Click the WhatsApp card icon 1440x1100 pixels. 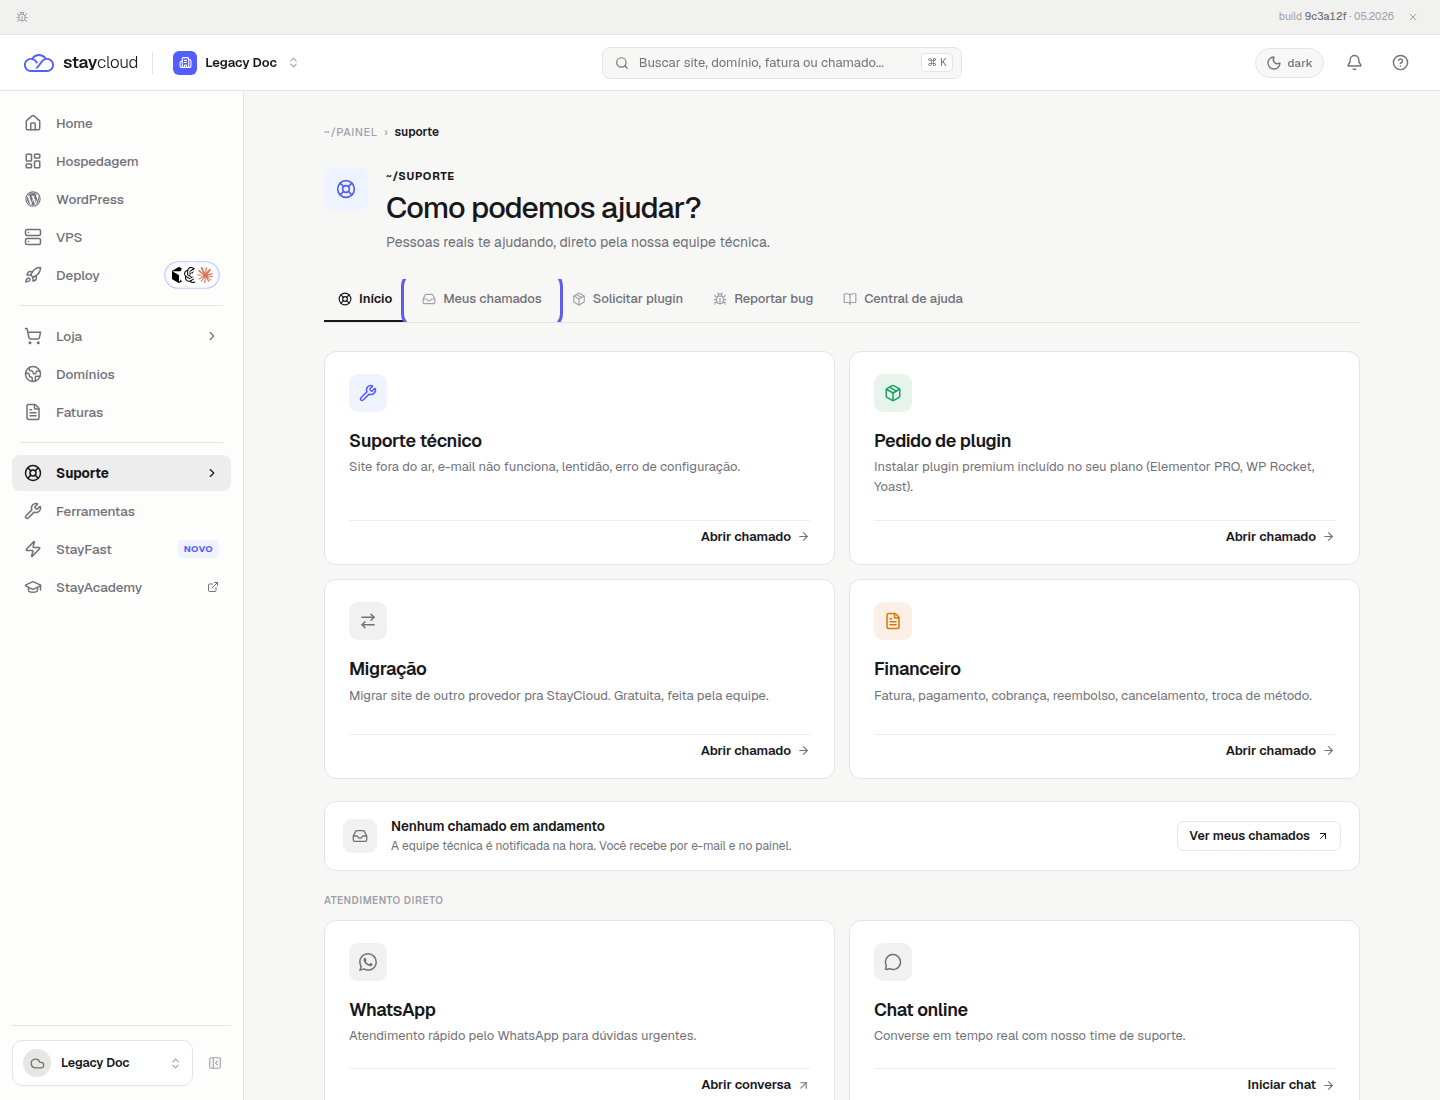pyautogui.click(x=368, y=962)
